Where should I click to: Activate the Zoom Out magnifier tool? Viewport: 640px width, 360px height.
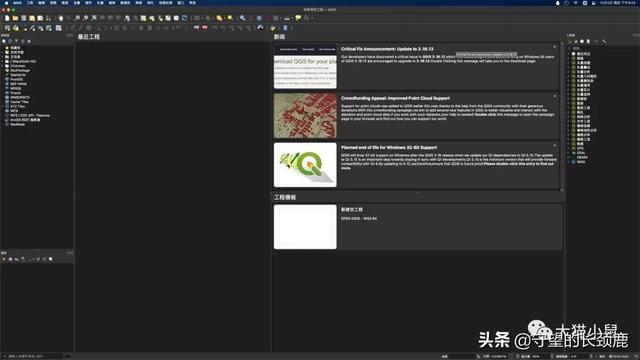coord(85,18)
